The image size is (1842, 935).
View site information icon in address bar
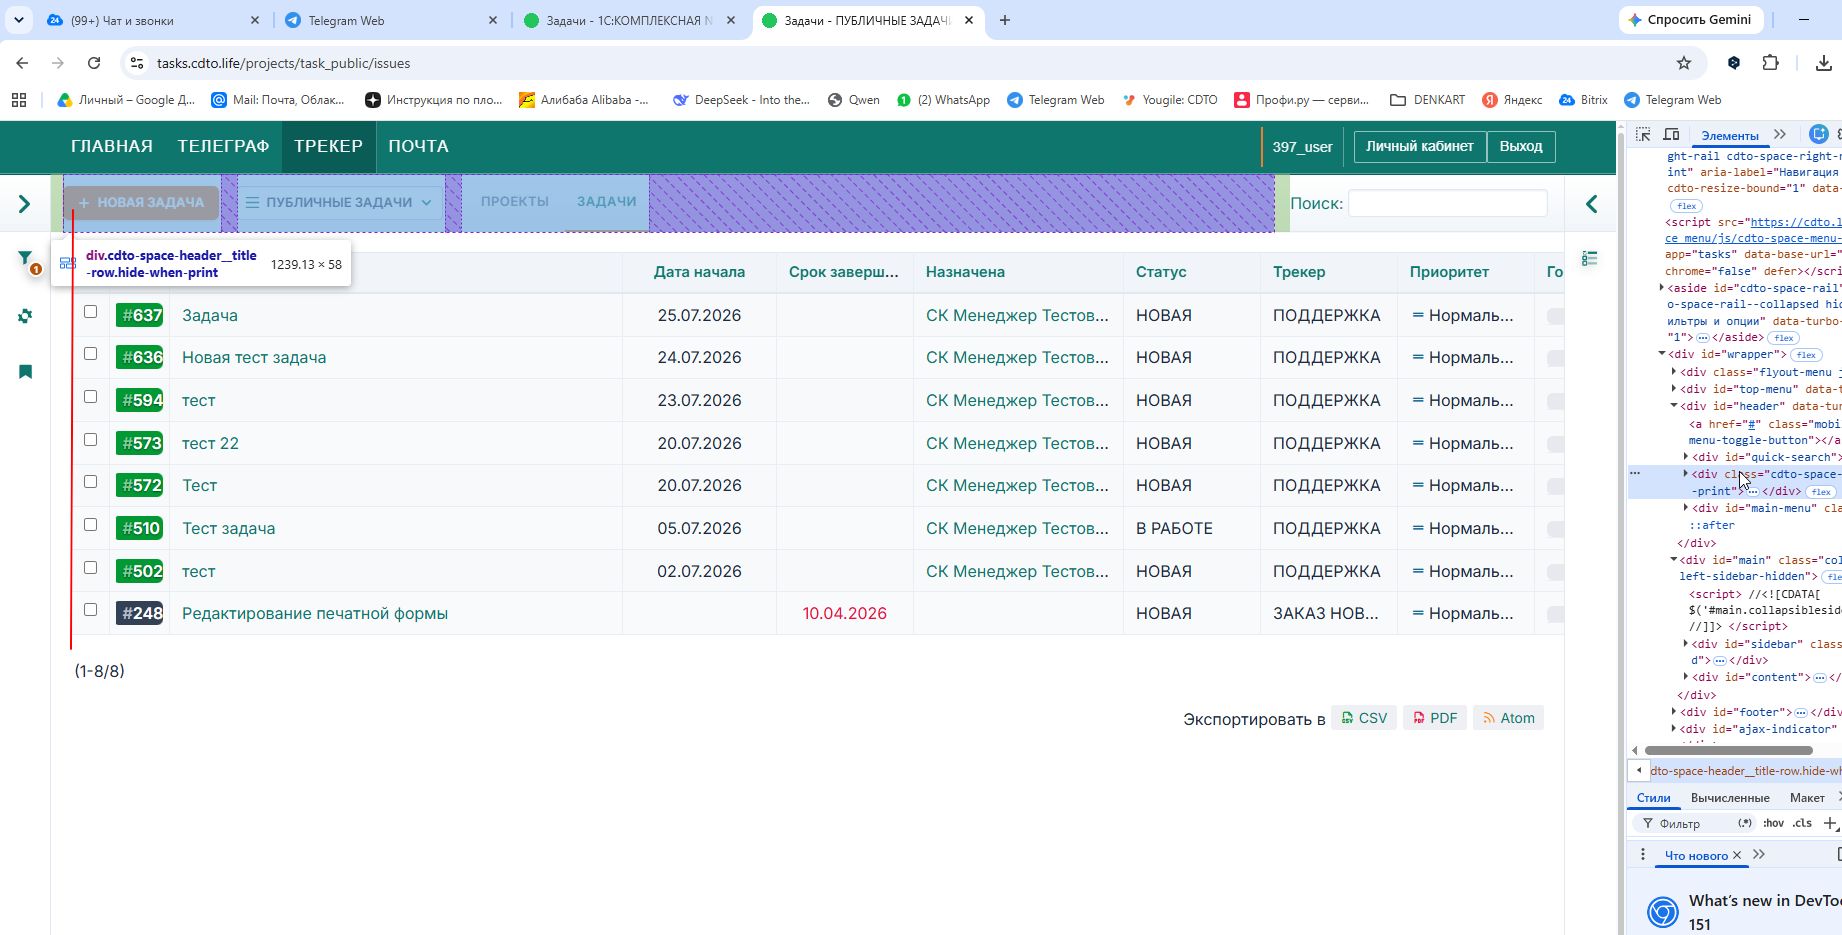pos(136,63)
